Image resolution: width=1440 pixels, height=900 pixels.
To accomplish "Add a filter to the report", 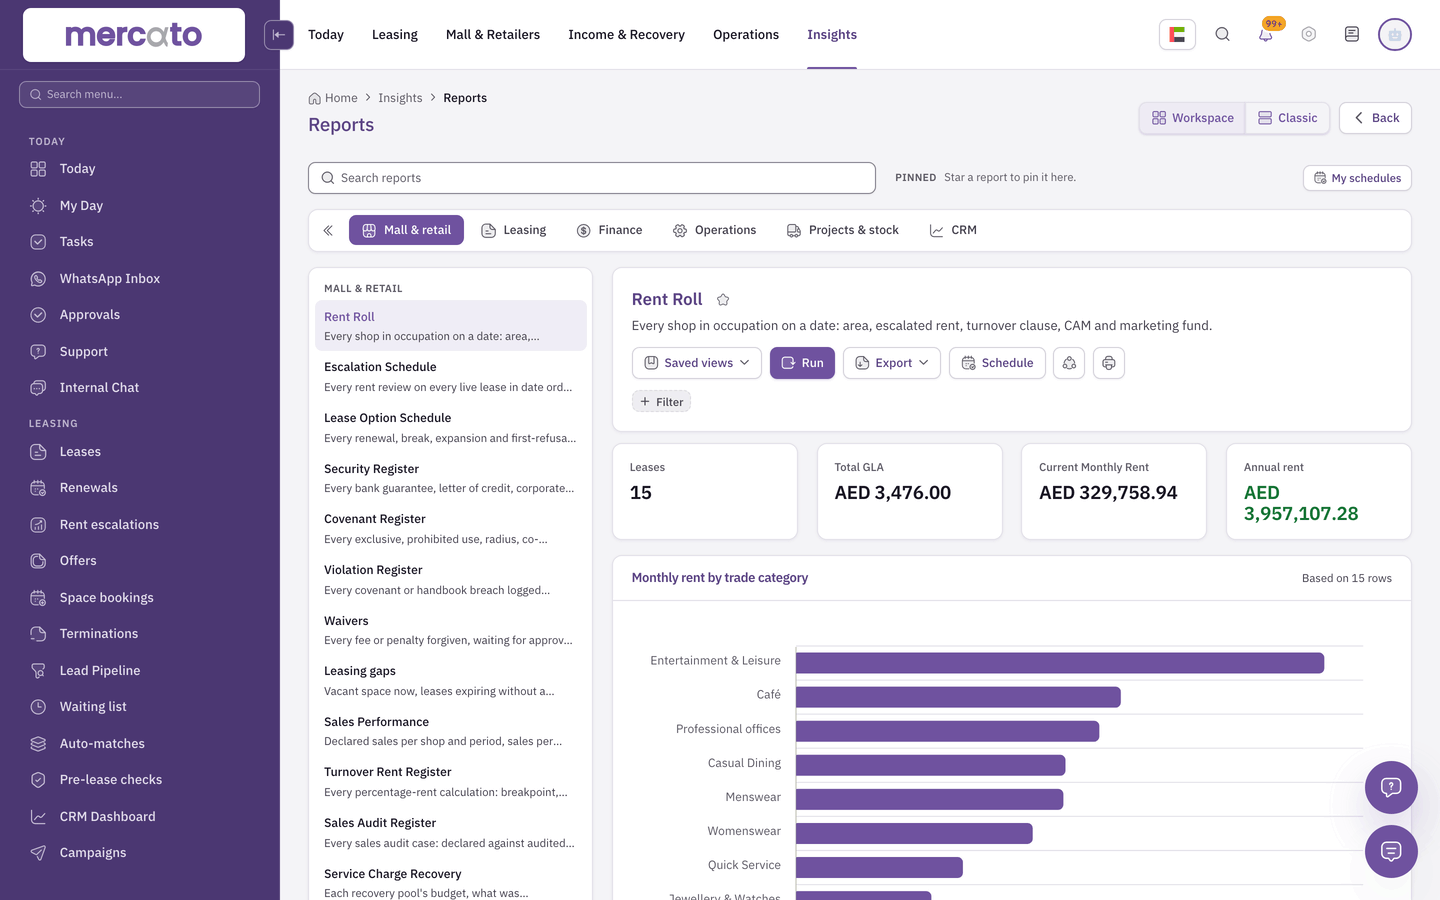I will pyautogui.click(x=662, y=402).
